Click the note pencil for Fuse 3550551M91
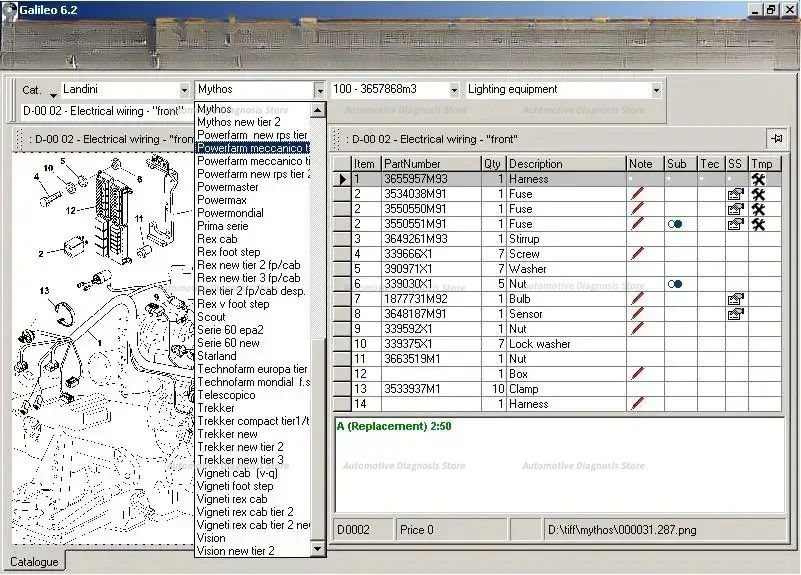 (637, 224)
